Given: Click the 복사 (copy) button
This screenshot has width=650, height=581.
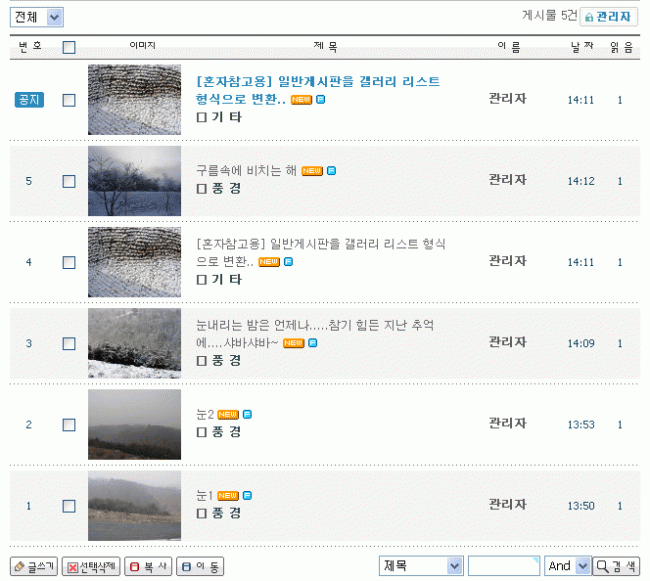Looking at the screenshot, I should 147,566.
